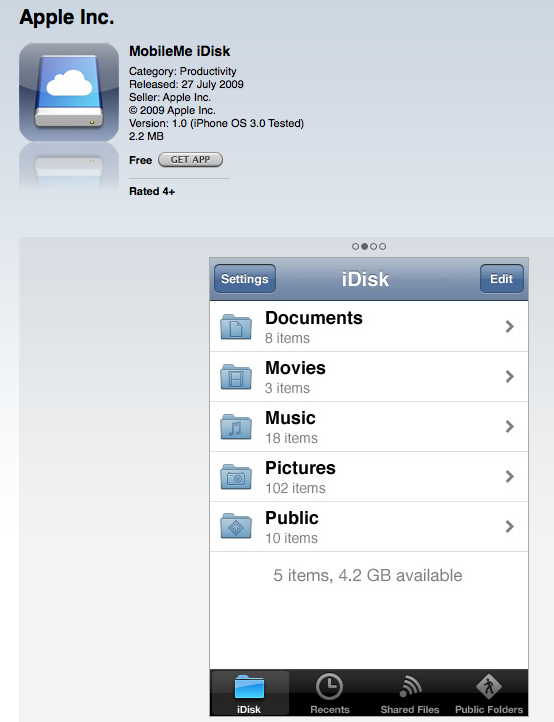Image resolution: width=554 pixels, height=722 pixels.
Task: Switch to the Recents tab
Action: (329, 693)
